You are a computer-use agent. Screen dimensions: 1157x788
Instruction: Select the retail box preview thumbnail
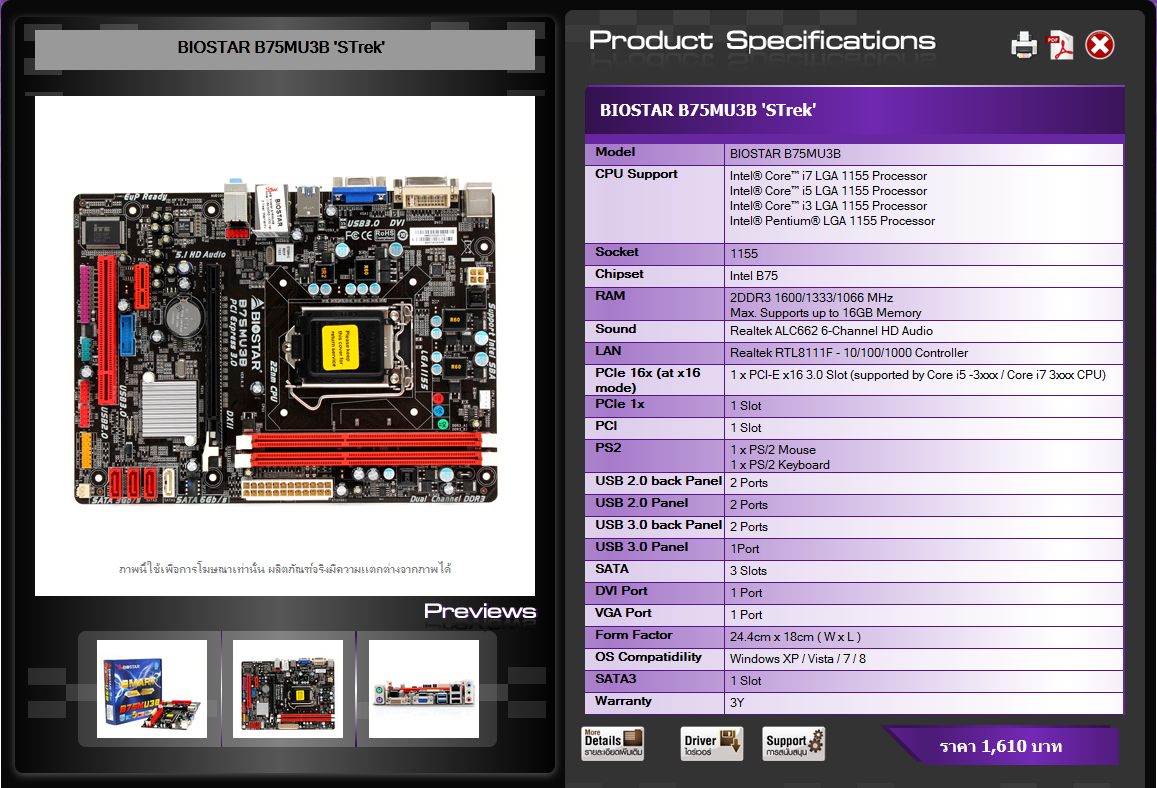tap(152, 688)
